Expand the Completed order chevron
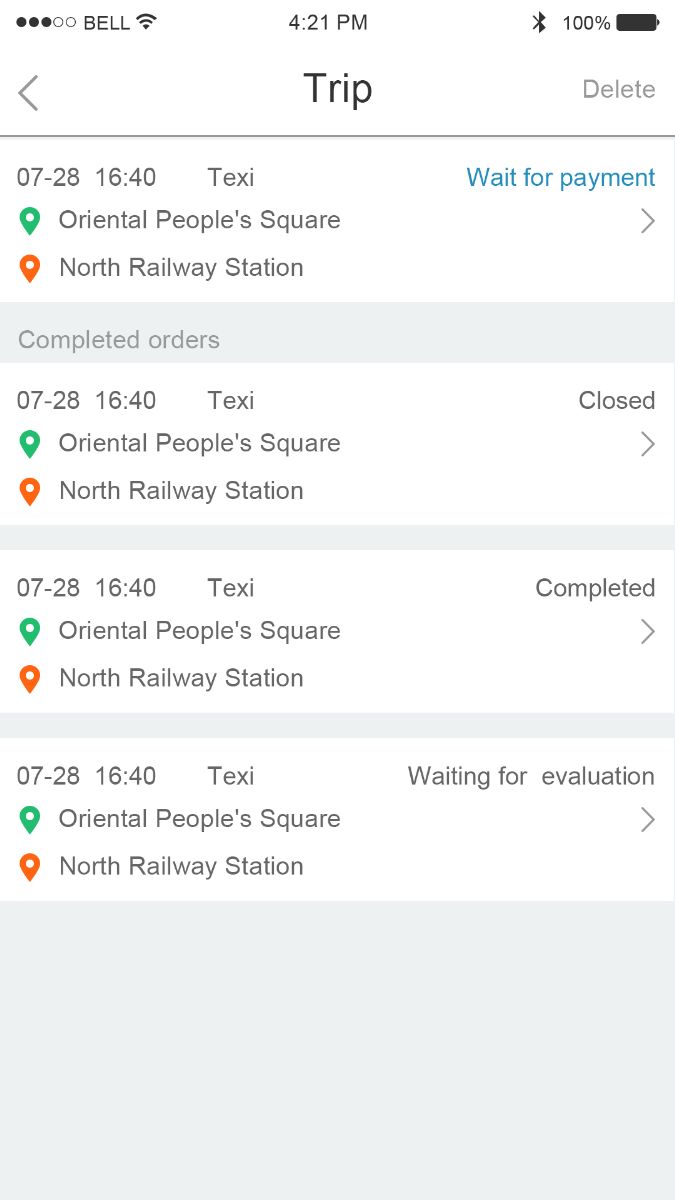Image resolution: width=675 pixels, height=1200 pixels. pyautogui.click(x=647, y=632)
